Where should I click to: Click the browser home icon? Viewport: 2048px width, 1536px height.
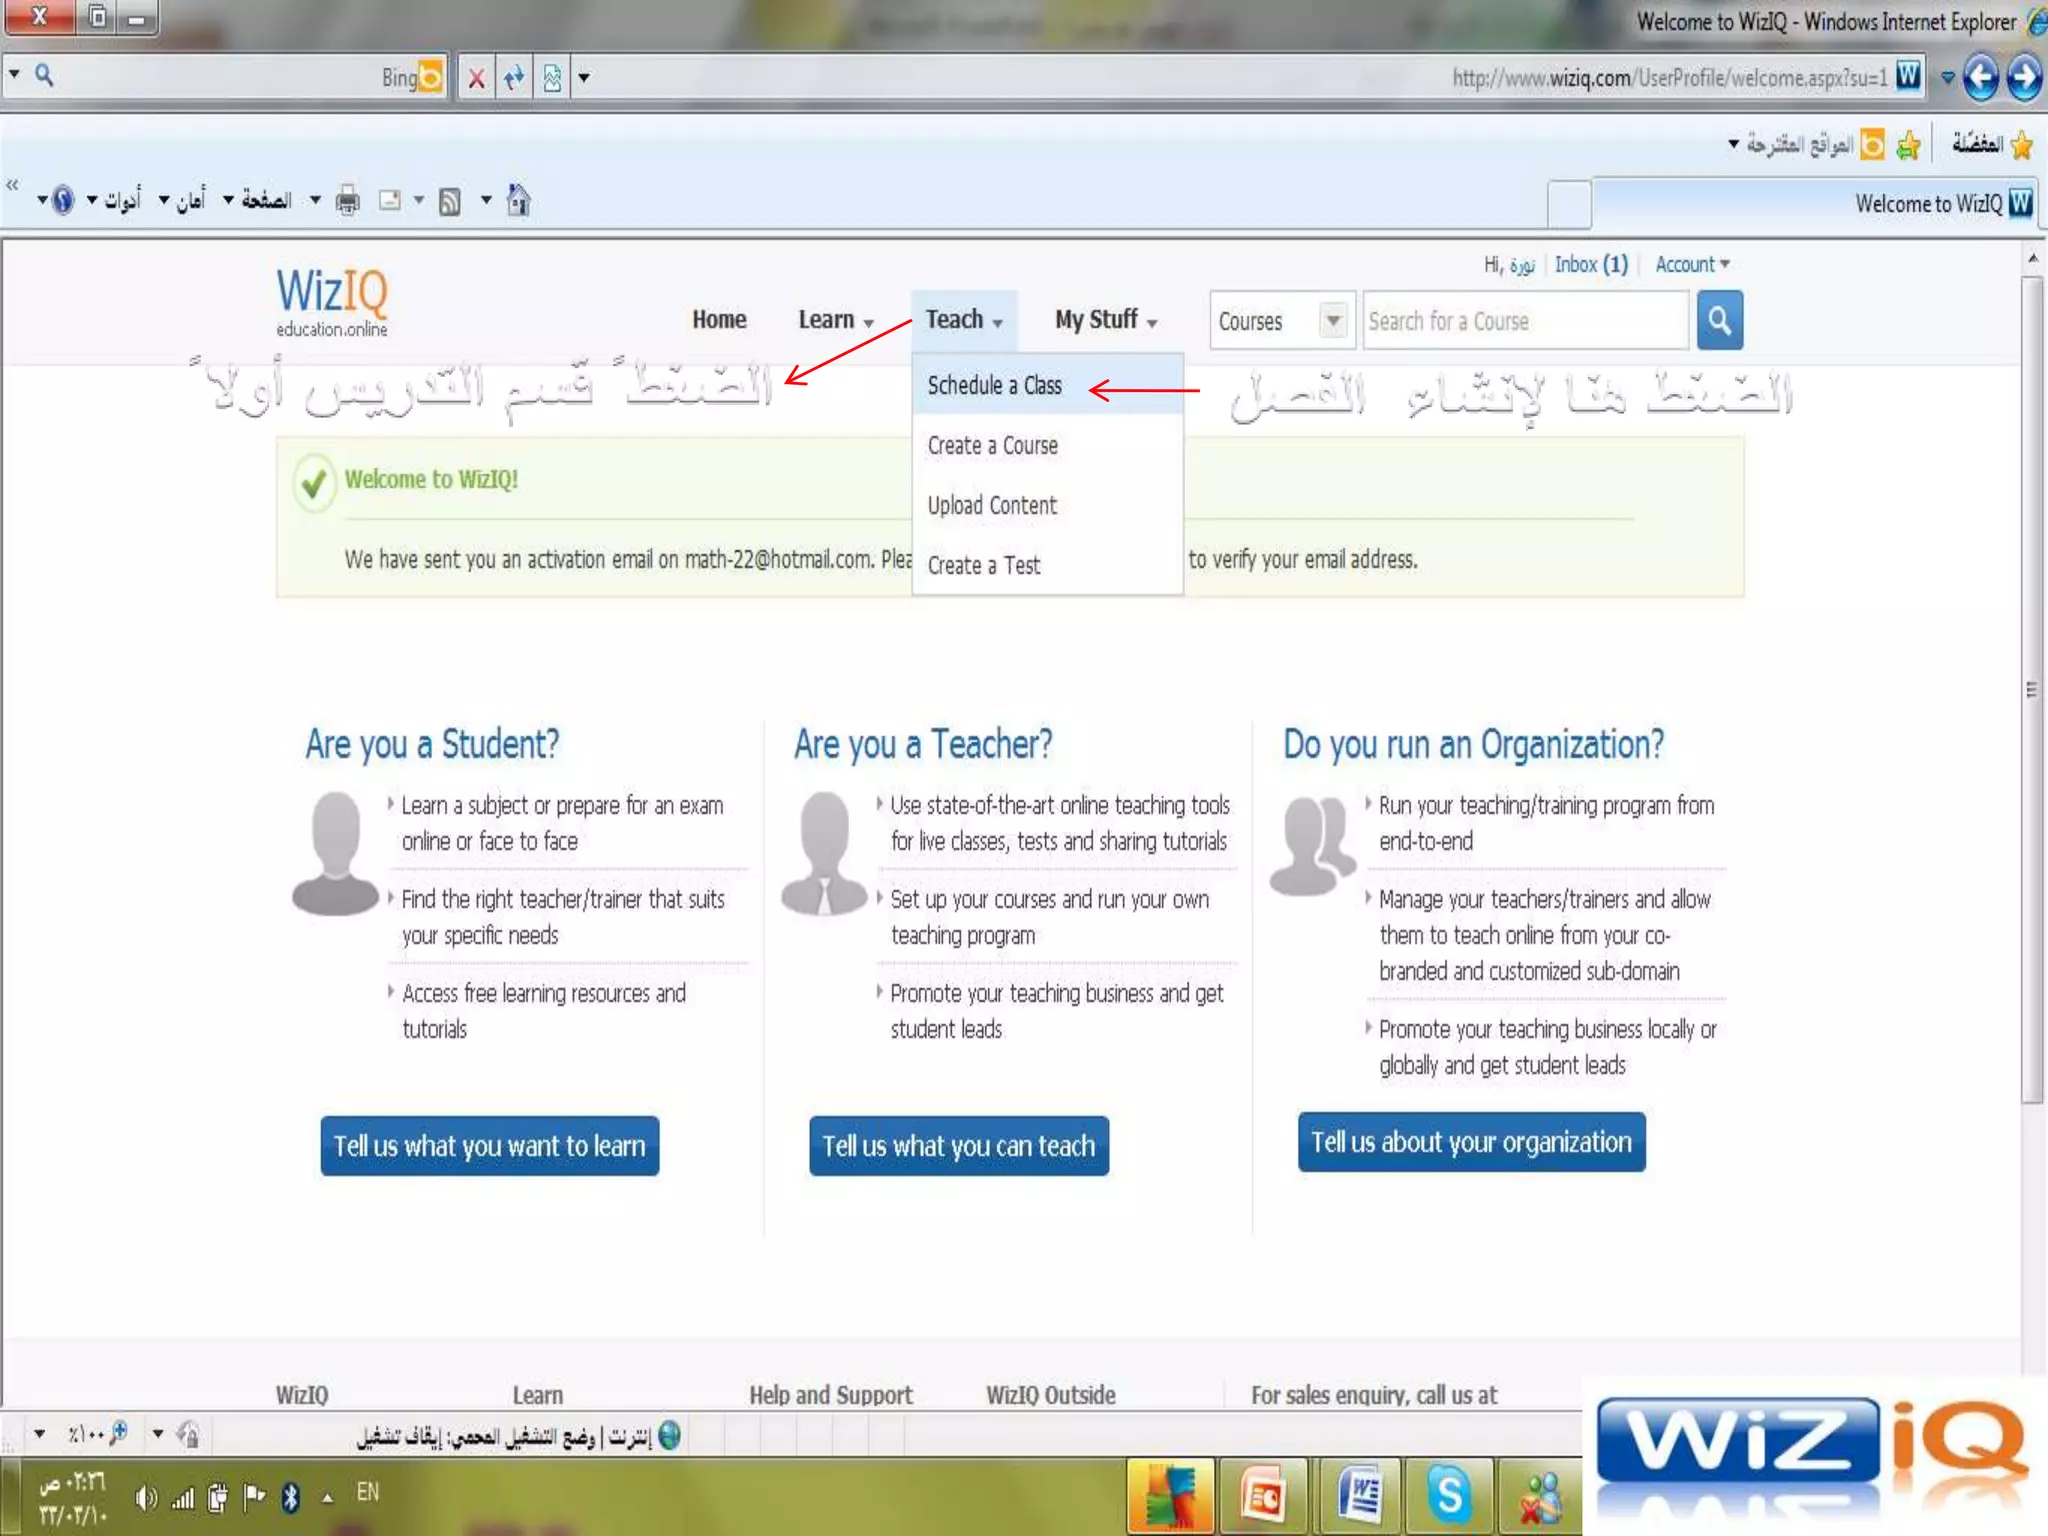click(x=518, y=200)
